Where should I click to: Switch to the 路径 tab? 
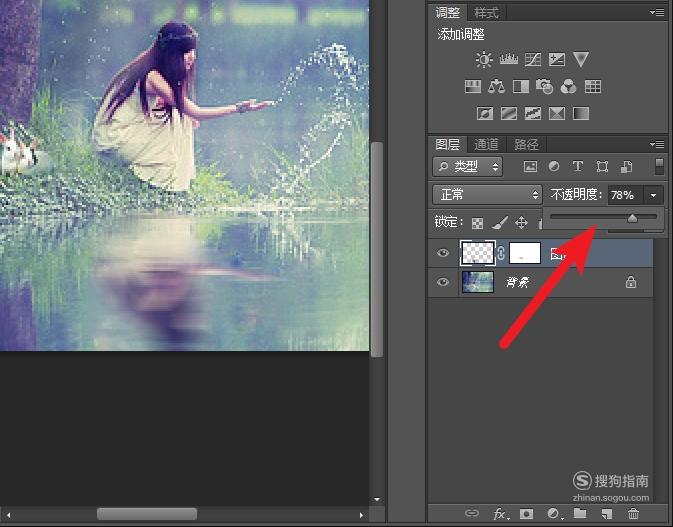click(x=526, y=144)
